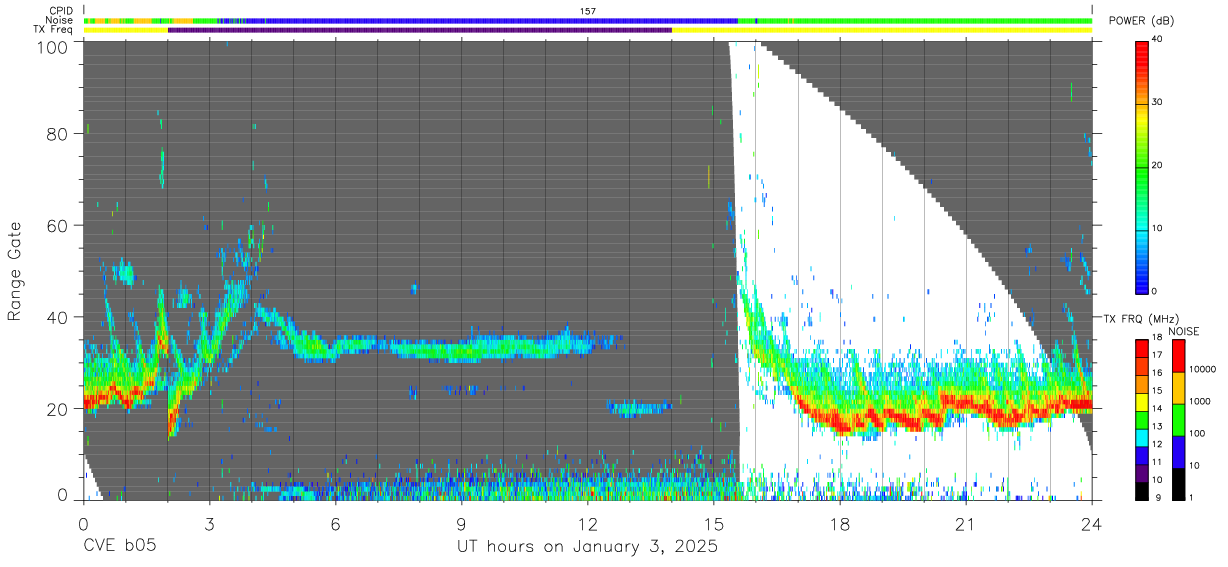
Task: Click the 80 range gate tick label
Action: tap(59, 133)
